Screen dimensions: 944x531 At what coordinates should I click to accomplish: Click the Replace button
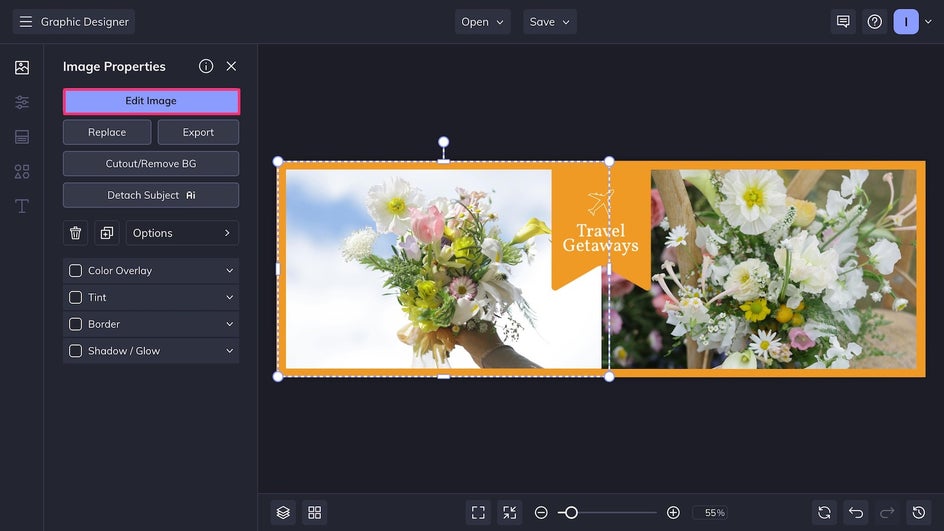point(107,132)
